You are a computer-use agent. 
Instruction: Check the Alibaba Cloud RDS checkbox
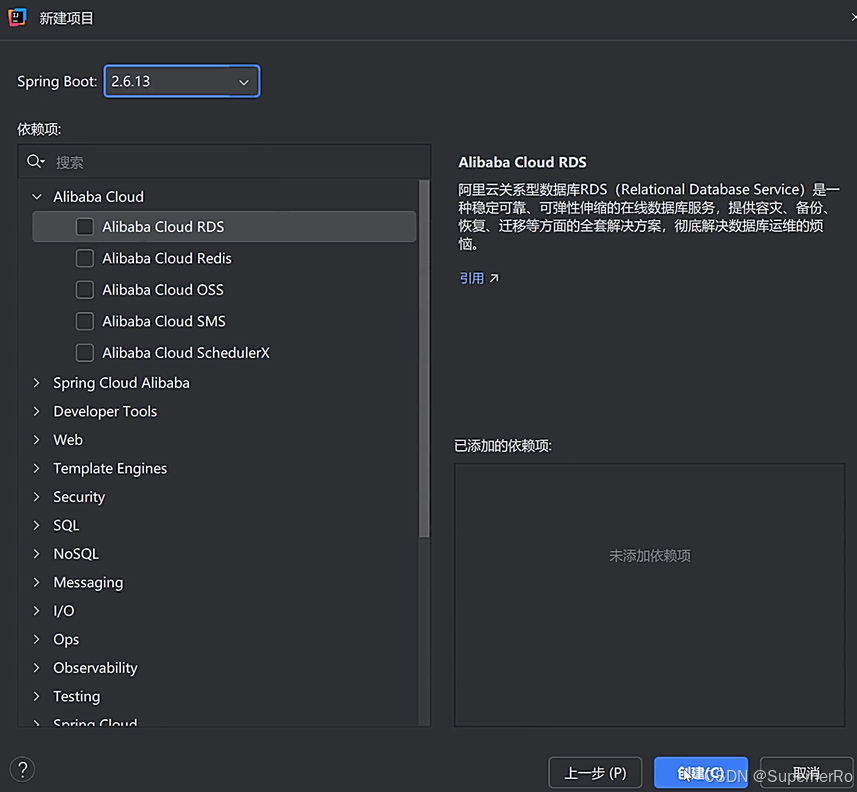point(85,226)
